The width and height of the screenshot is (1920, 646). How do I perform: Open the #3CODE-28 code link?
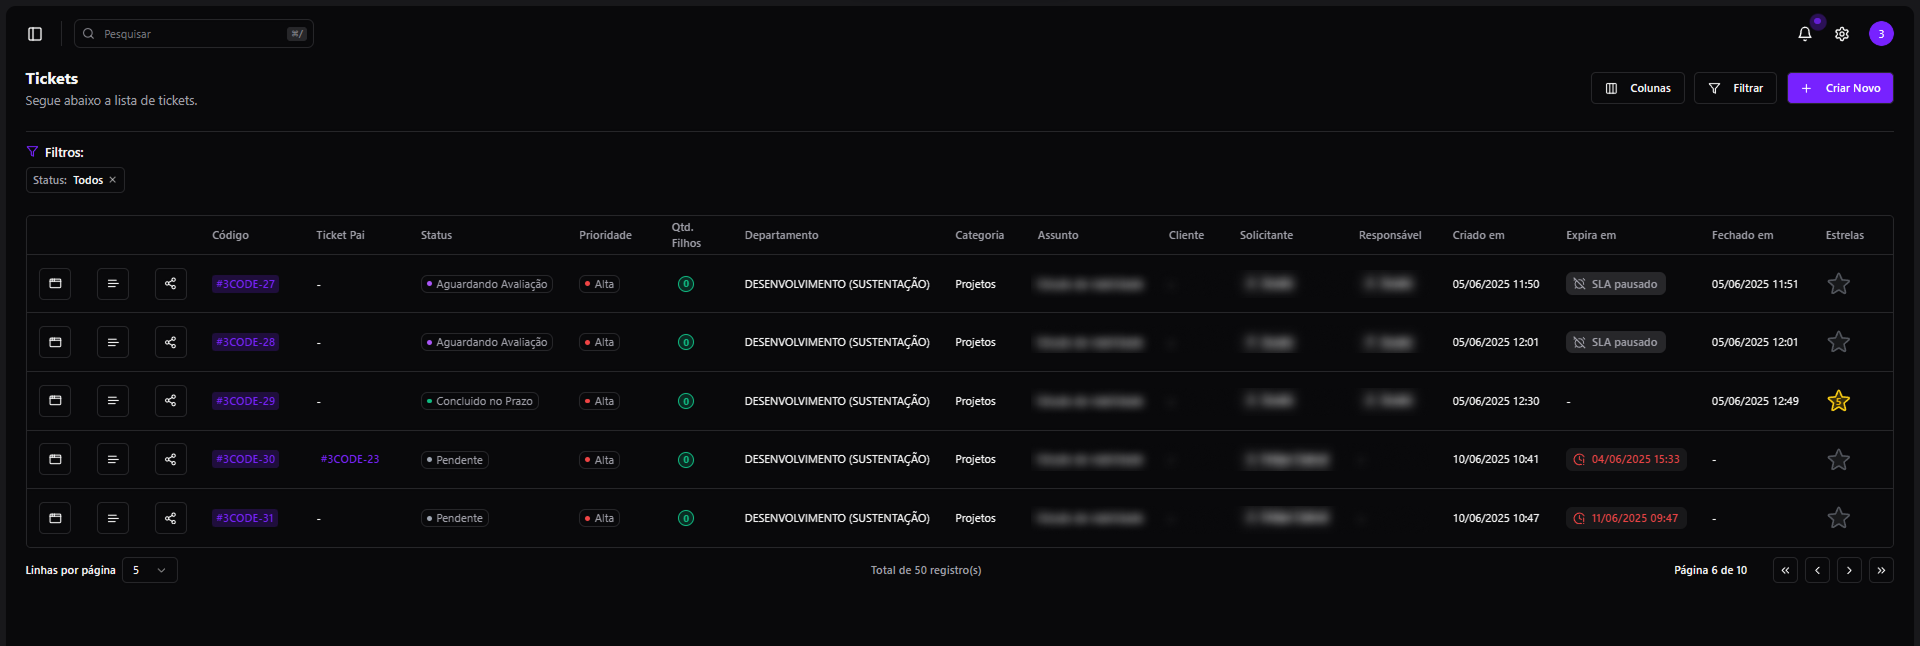click(245, 342)
